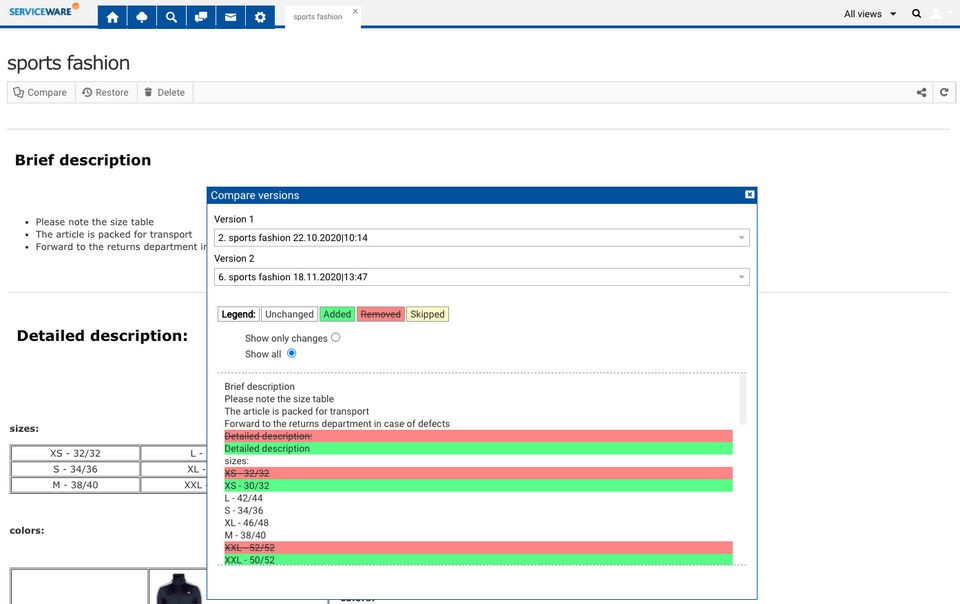Click the green Added legend swatch
Viewport: 960px width, 604px height.
click(x=337, y=314)
